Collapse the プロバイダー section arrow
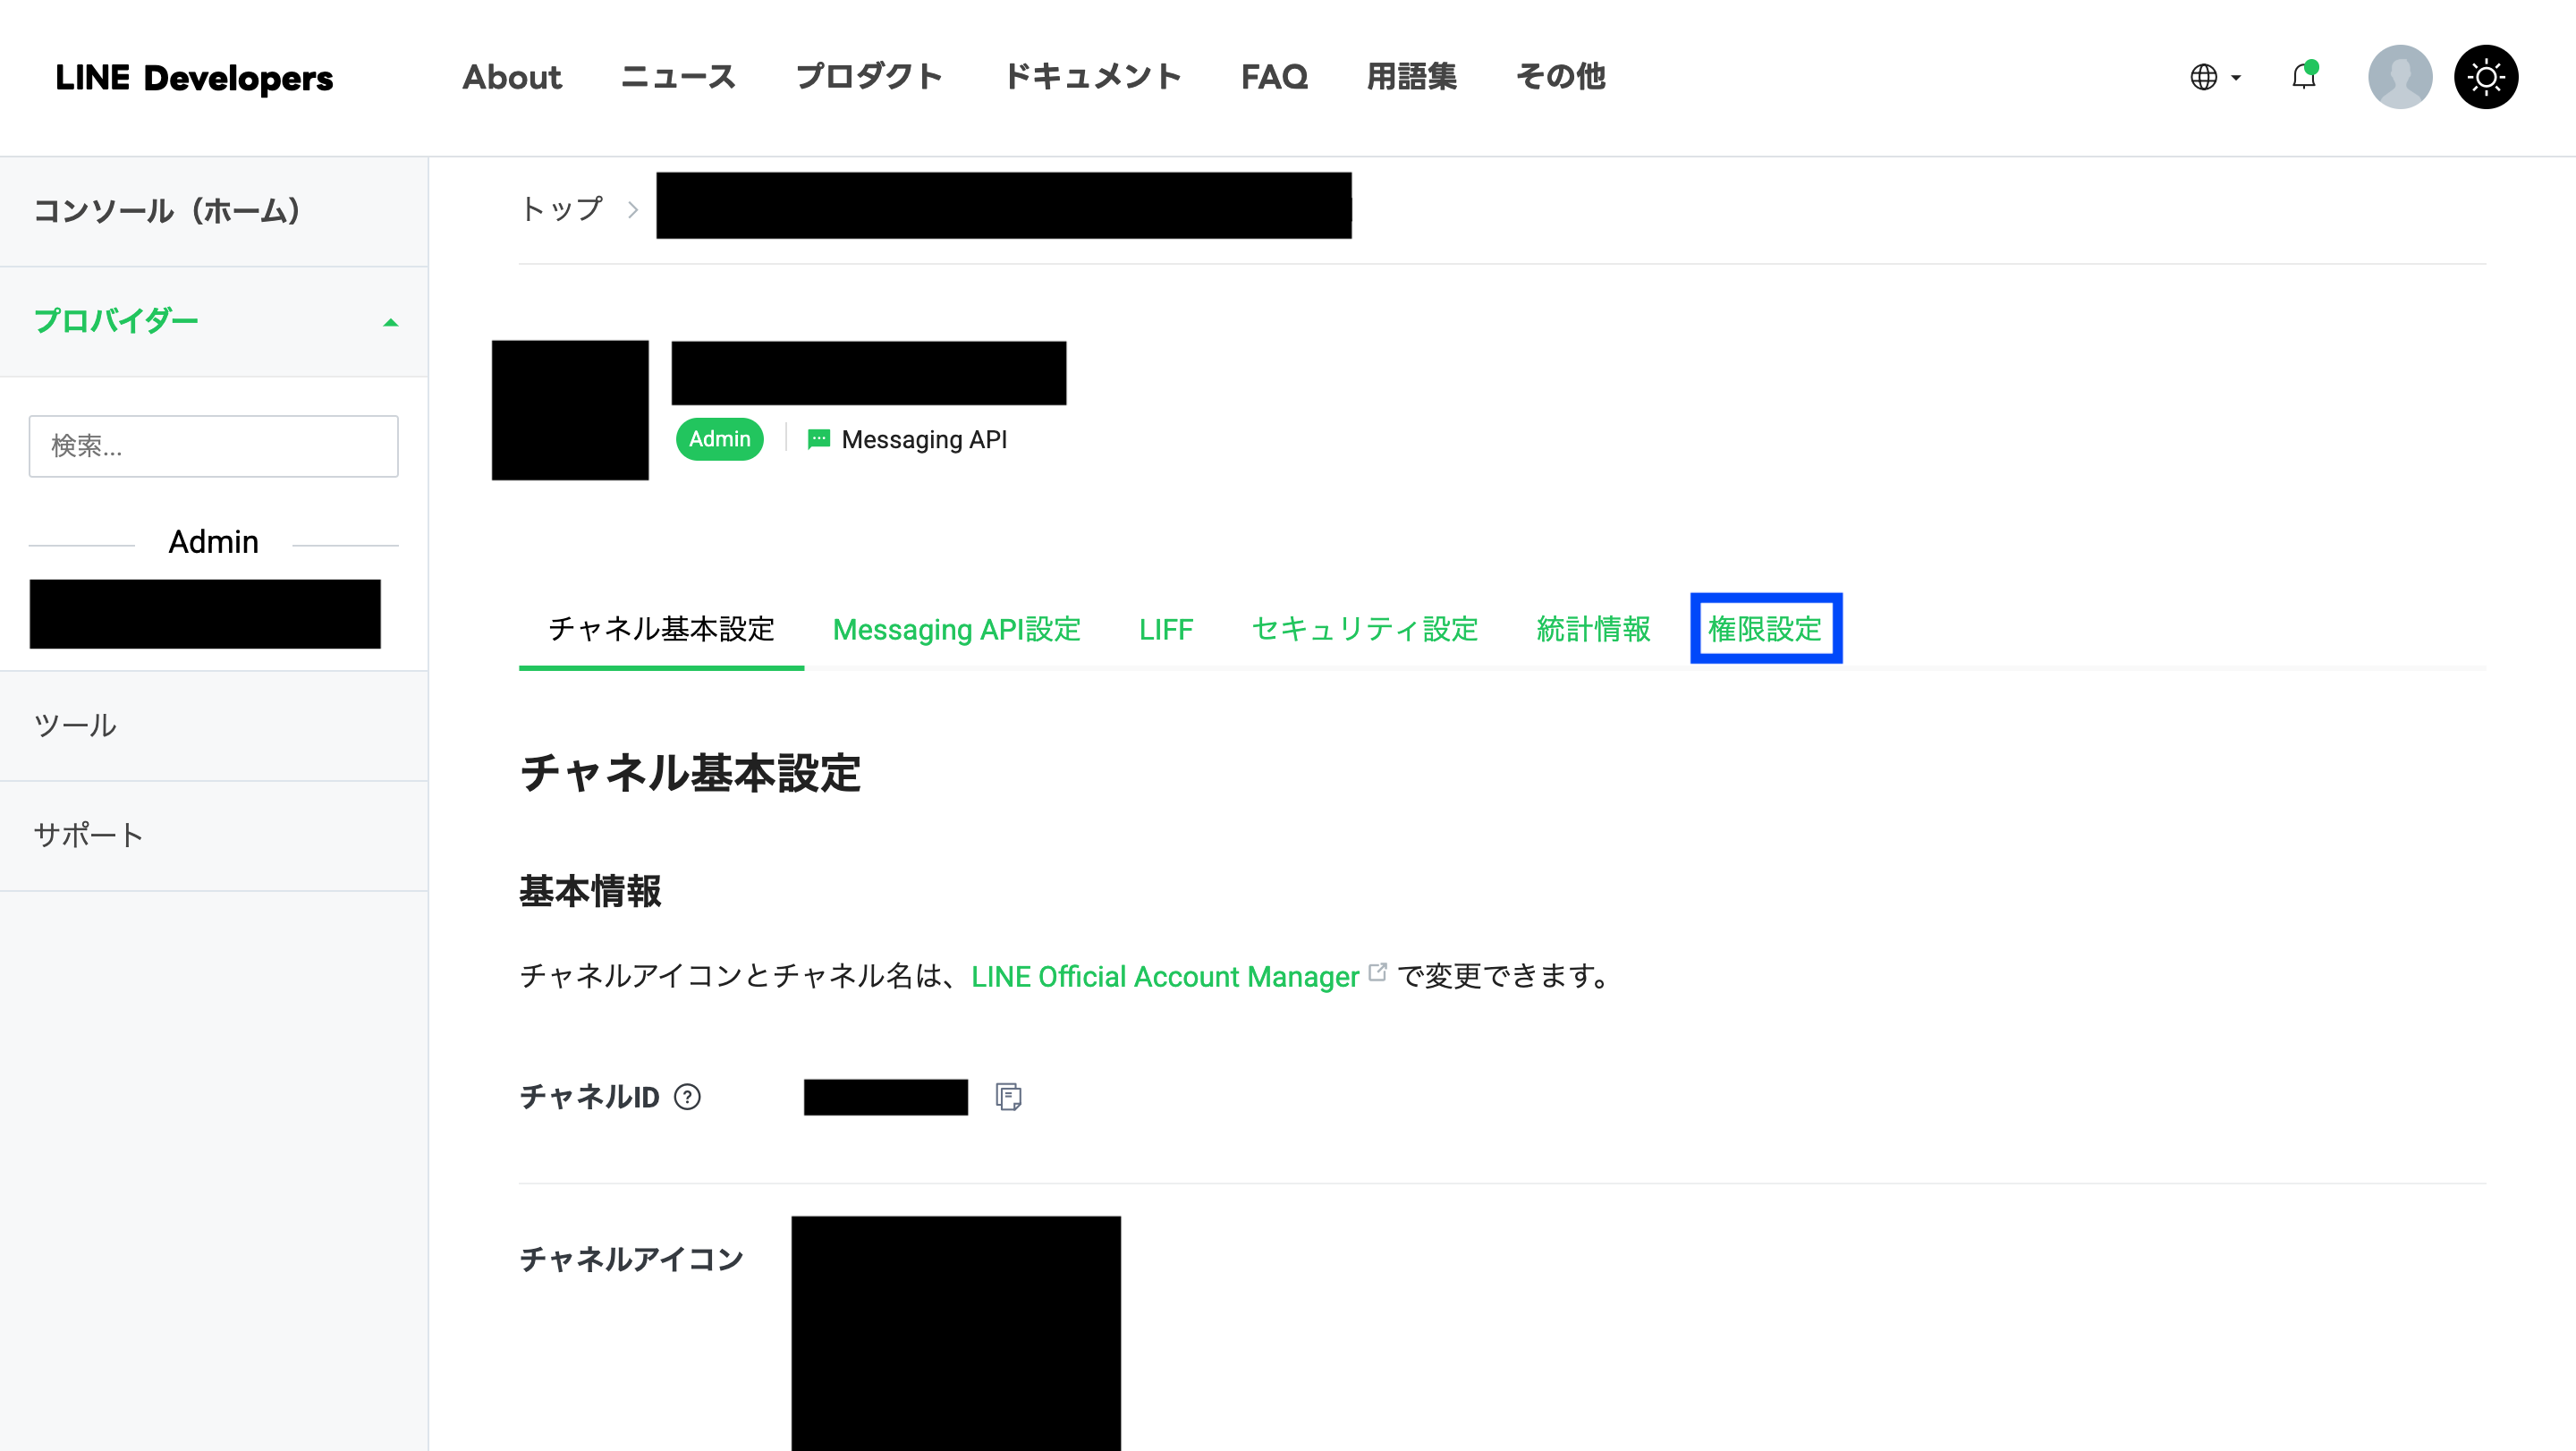This screenshot has width=2576, height=1451. coord(391,322)
